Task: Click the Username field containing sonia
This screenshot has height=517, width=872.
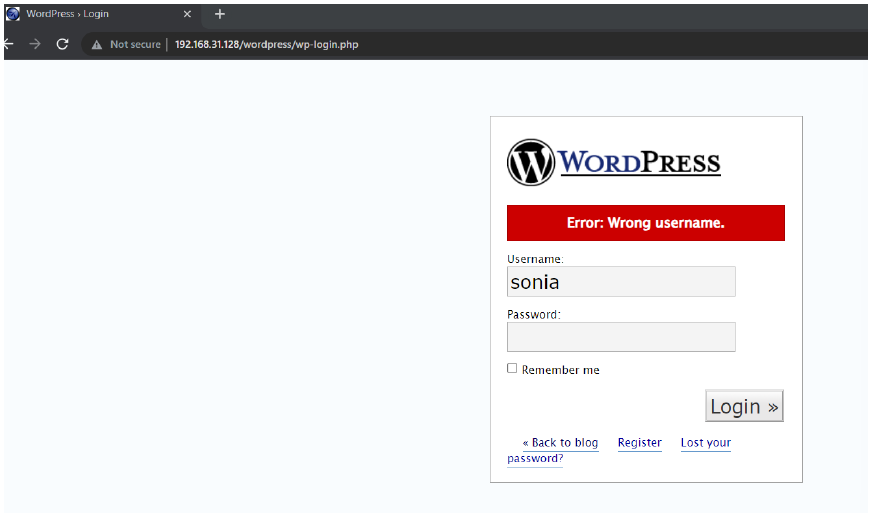Action: point(621,282)
